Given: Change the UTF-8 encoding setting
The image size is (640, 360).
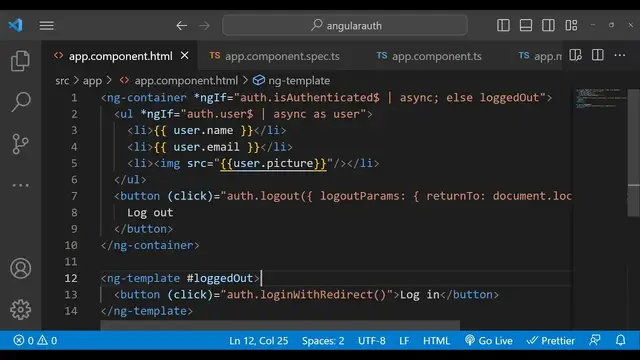Looking at the screenshot, I should click(x=371, y=340).
